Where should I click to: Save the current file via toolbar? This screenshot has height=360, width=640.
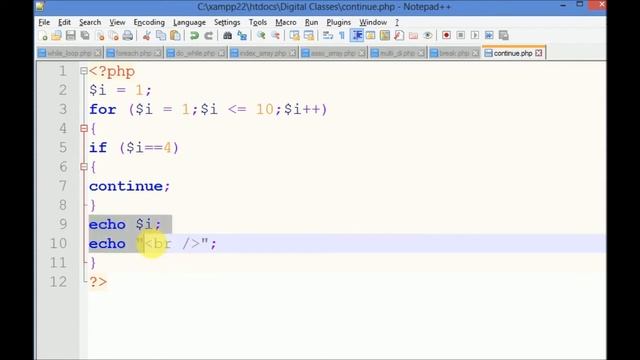(71, 36)
